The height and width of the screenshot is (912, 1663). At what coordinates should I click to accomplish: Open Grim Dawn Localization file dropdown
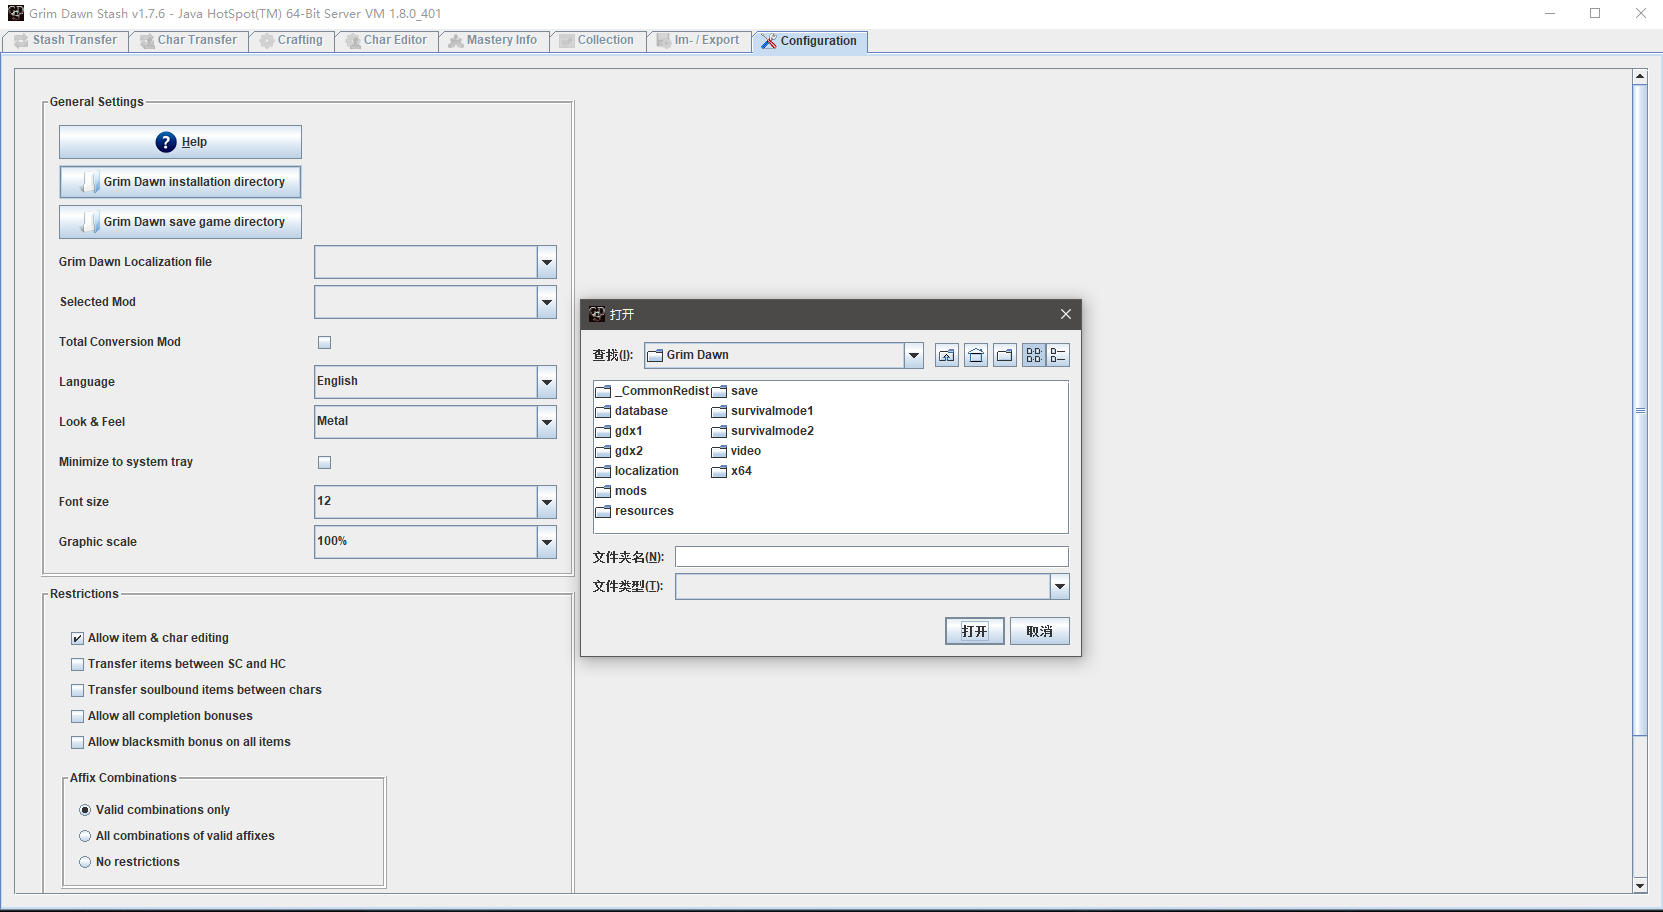(546, 262)
